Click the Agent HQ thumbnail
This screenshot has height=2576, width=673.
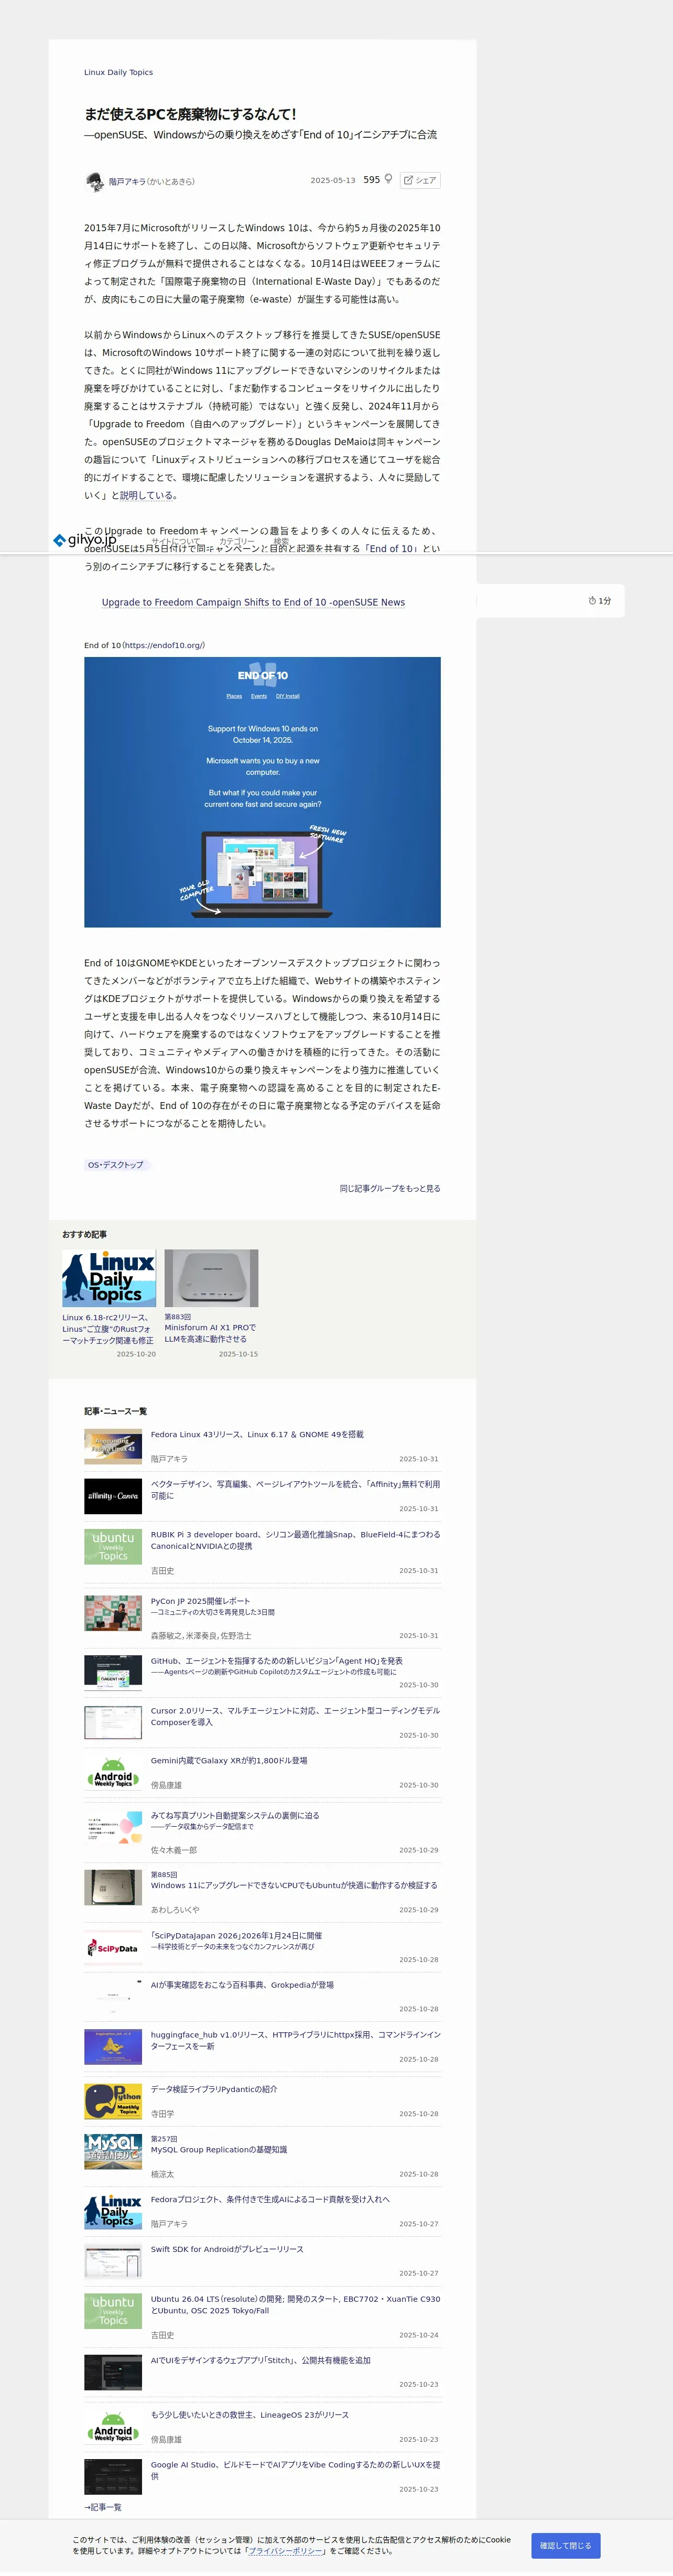(x=113, y=1672)
